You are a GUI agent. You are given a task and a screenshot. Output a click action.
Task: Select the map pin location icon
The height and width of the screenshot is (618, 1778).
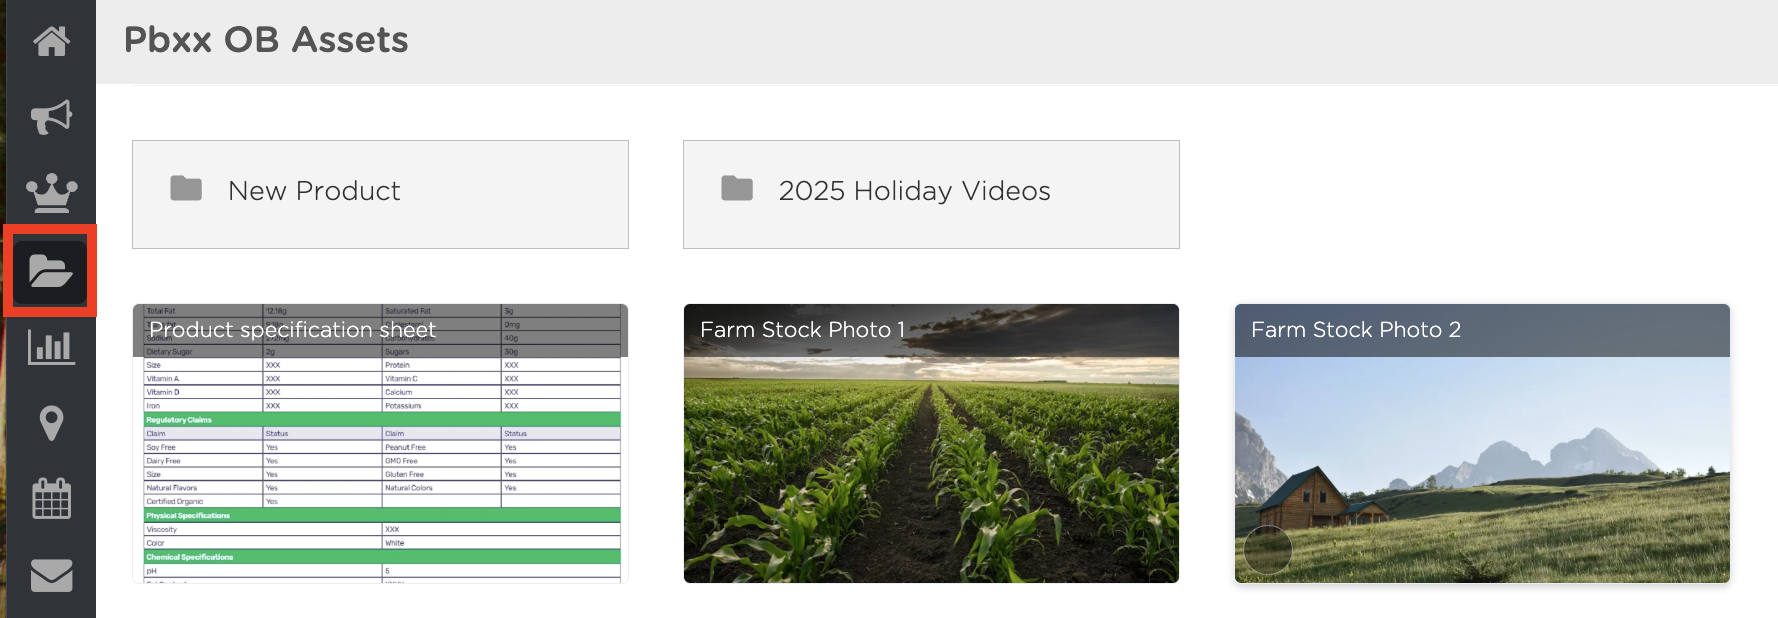[x=51, y=423]
